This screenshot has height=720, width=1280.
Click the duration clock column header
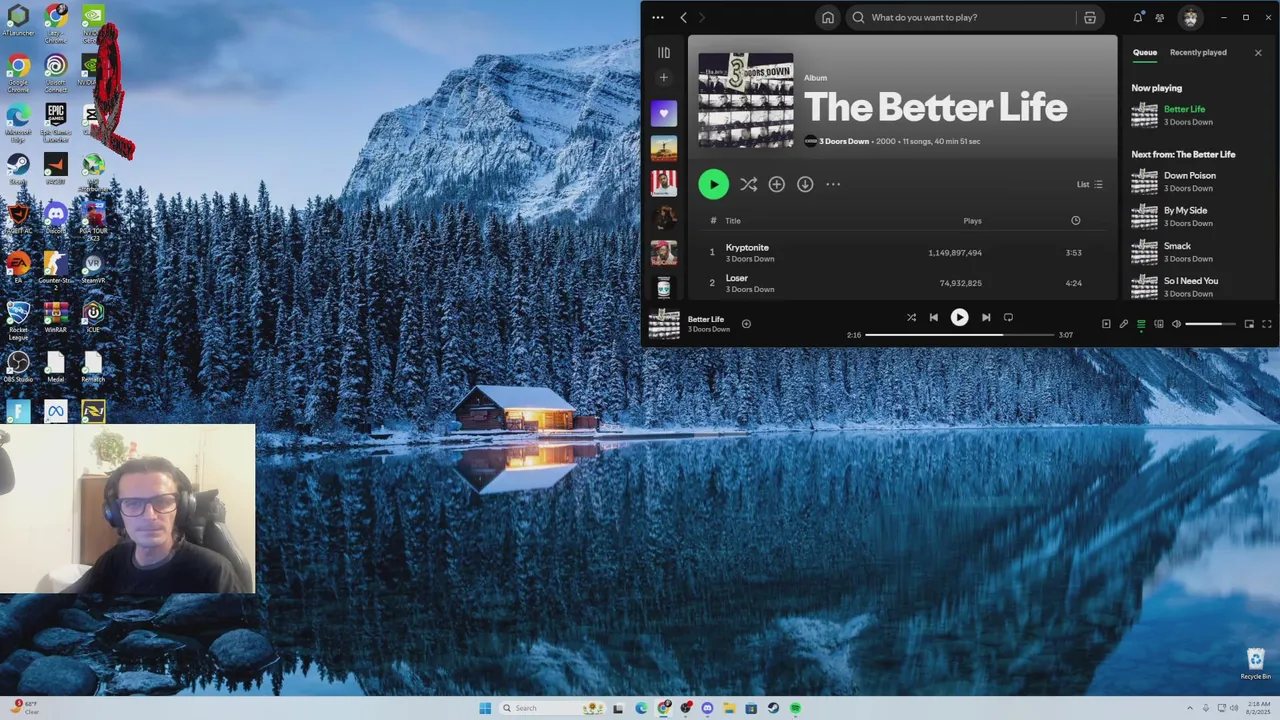(1075, 221)
